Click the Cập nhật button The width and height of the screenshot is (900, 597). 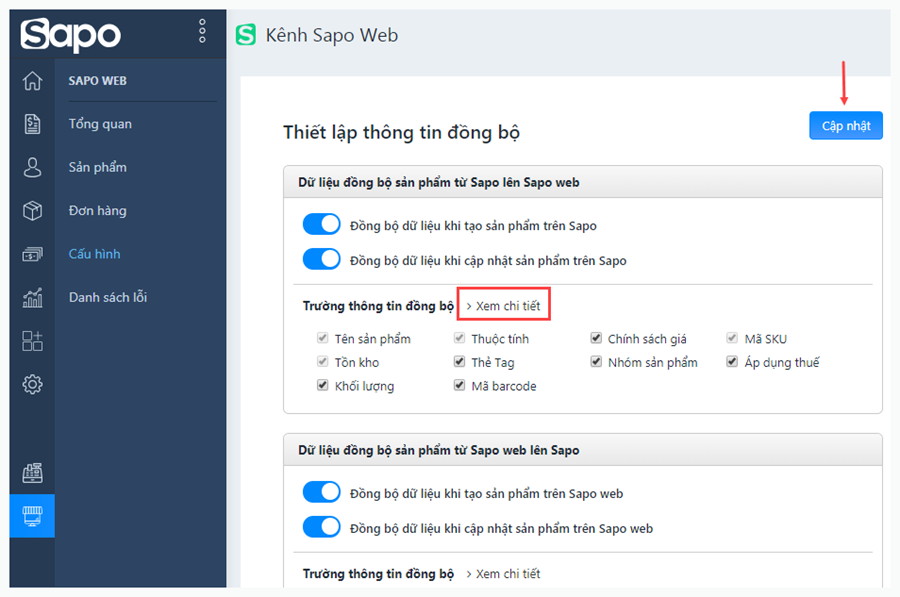845,126
